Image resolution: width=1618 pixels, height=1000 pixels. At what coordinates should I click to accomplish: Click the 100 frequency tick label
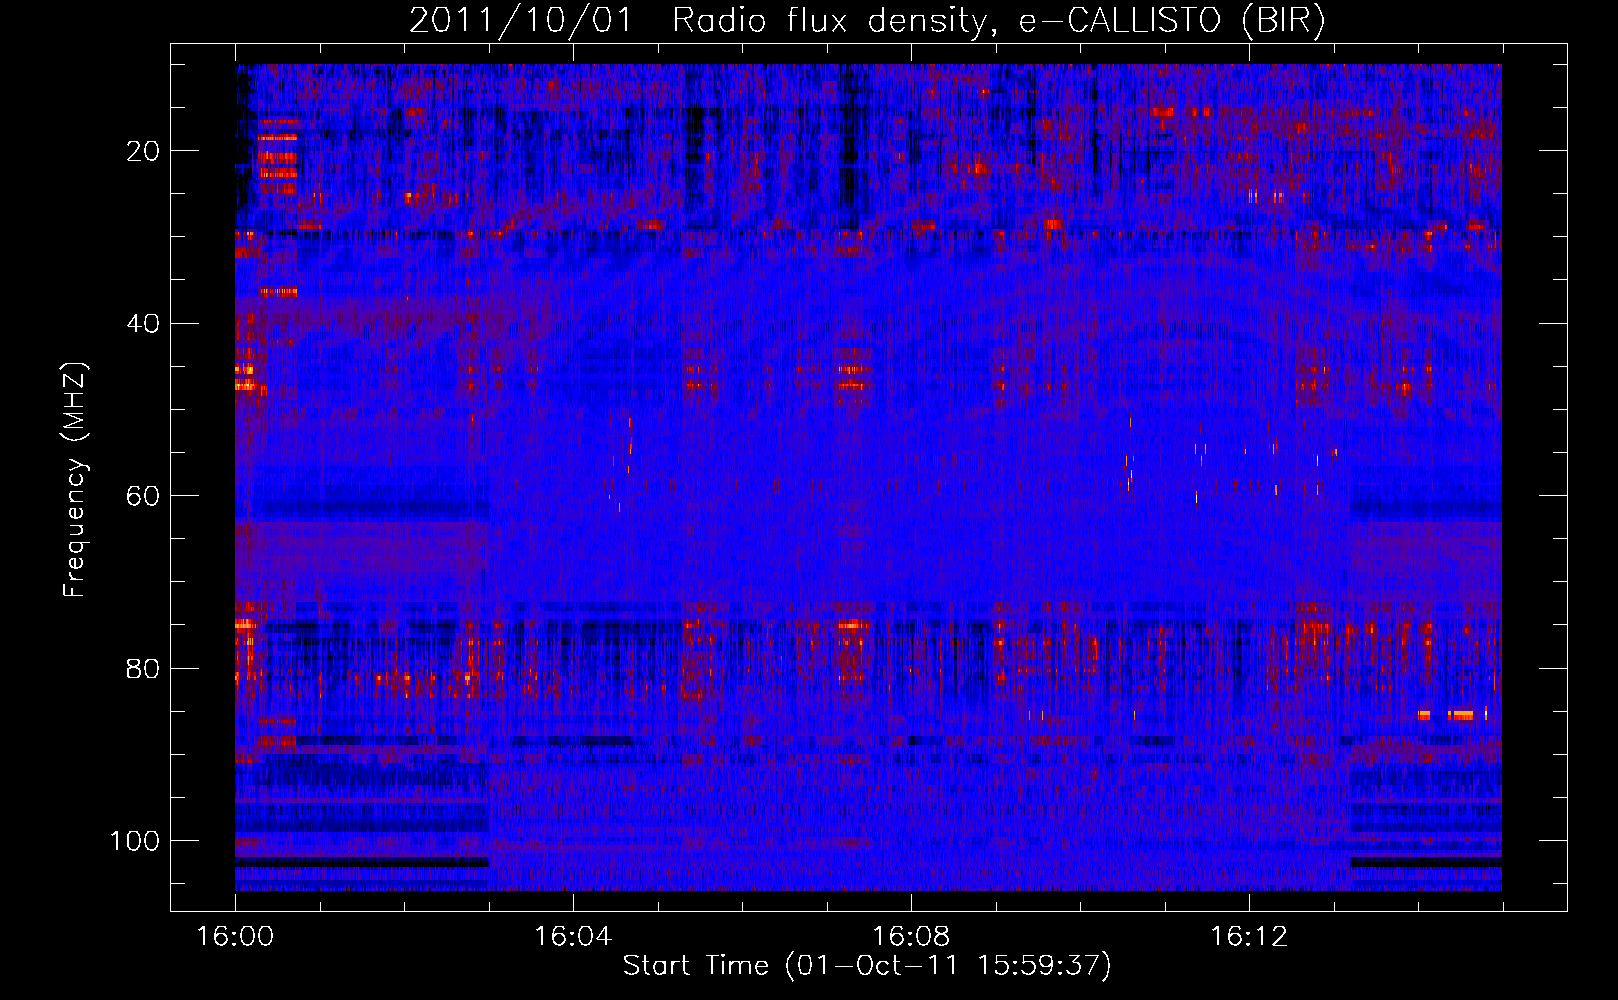pos(135,841)
